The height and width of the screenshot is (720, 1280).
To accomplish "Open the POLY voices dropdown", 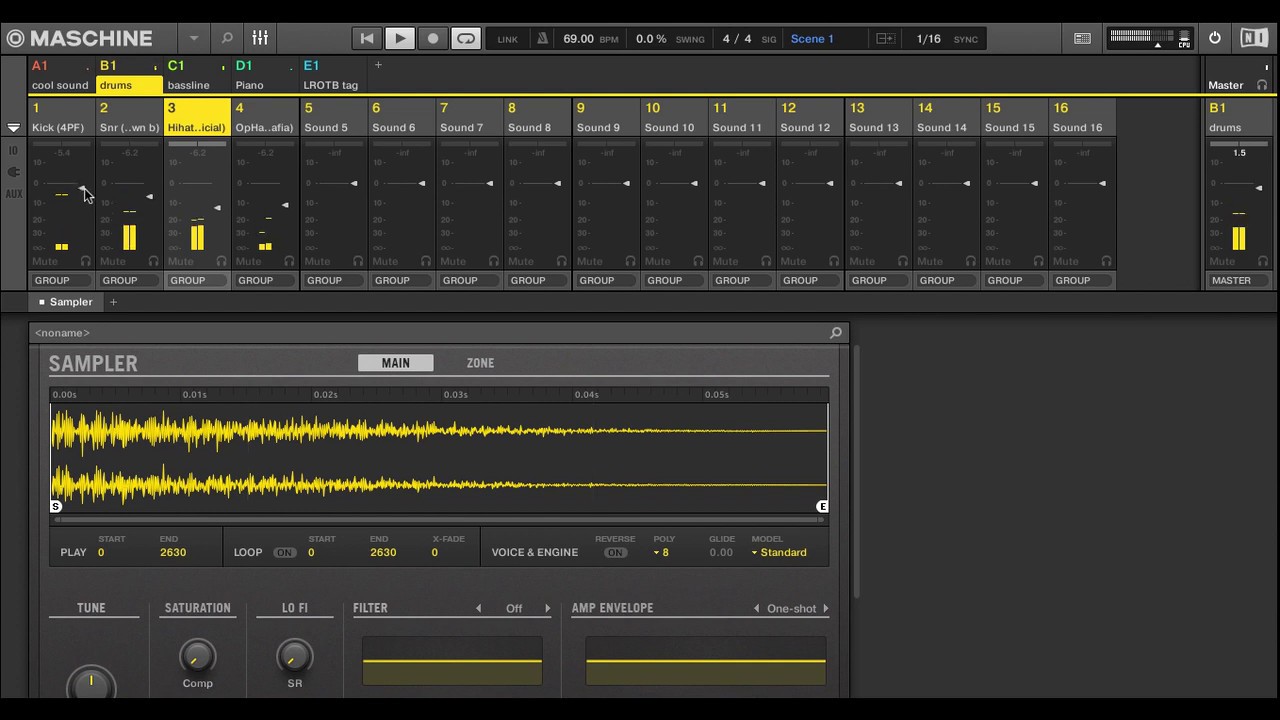I will [661, 552].
